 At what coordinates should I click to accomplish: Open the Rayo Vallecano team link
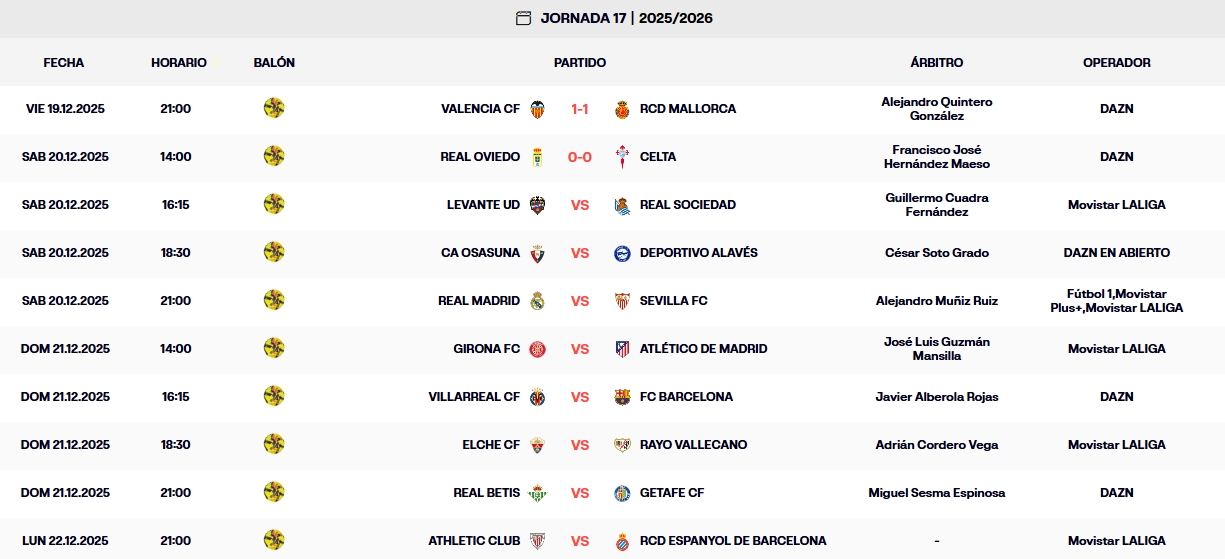coord(693,445)
